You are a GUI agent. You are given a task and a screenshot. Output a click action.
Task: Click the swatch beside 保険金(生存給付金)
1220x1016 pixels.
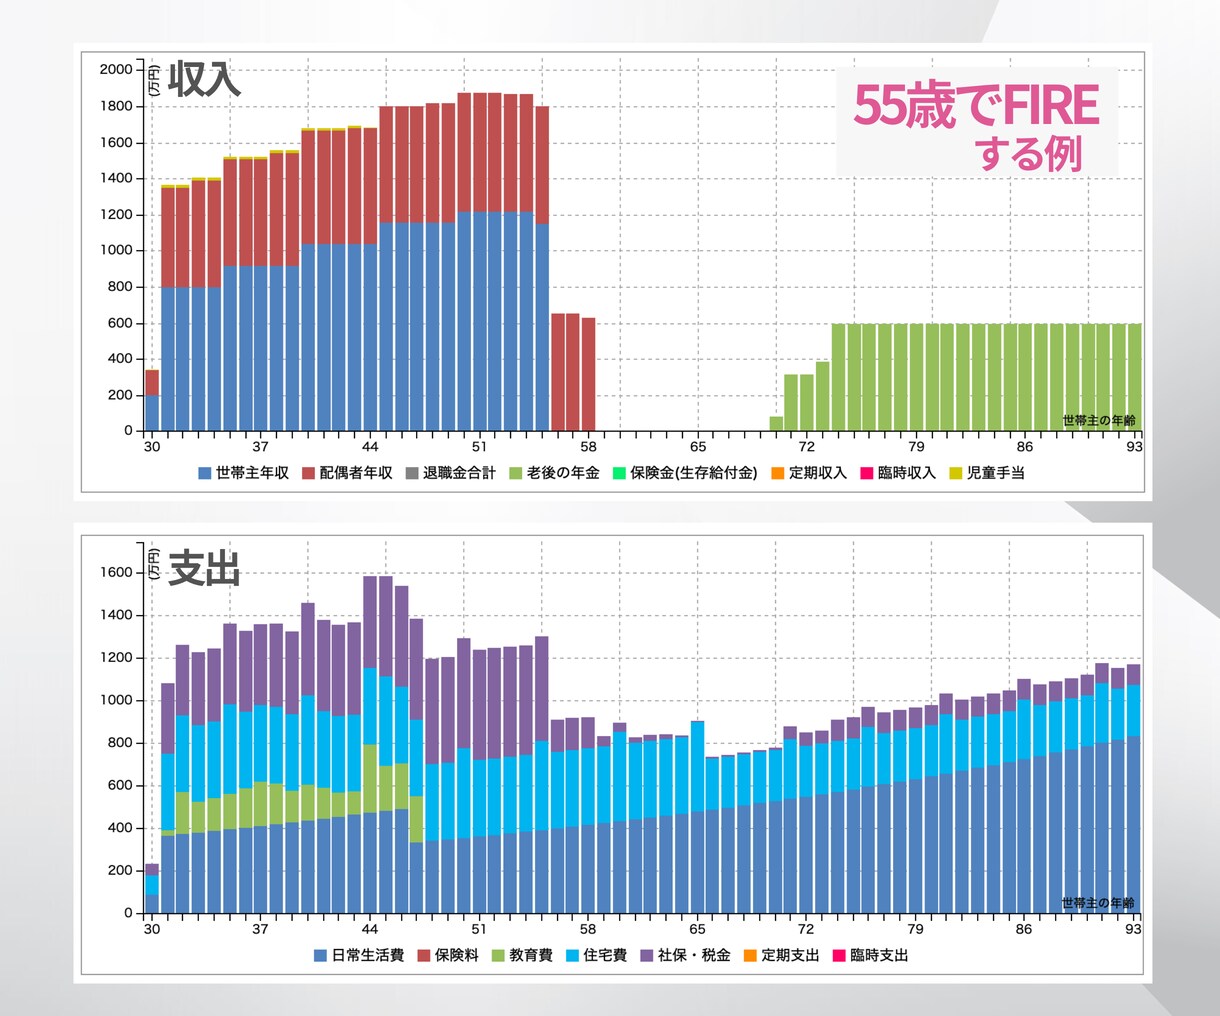(620, 473)
